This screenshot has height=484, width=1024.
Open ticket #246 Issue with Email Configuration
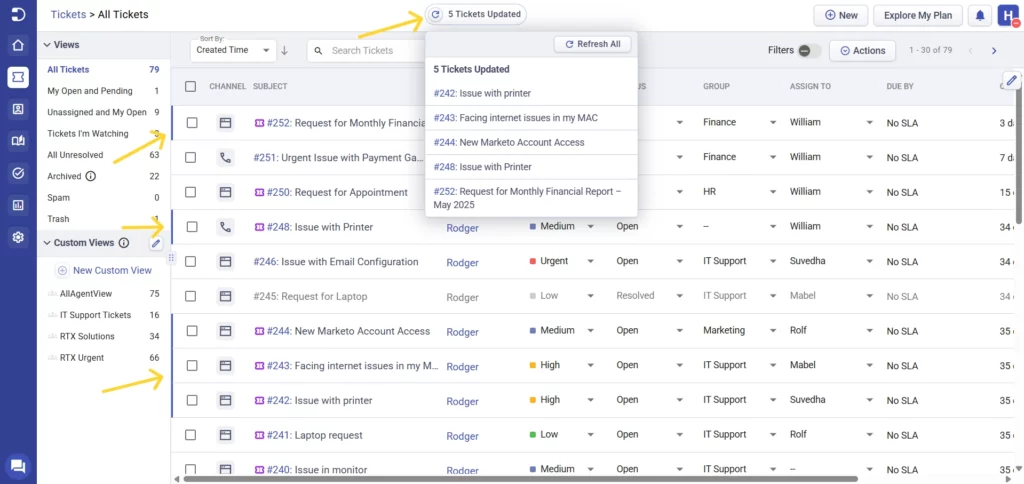tap(336, 262)
